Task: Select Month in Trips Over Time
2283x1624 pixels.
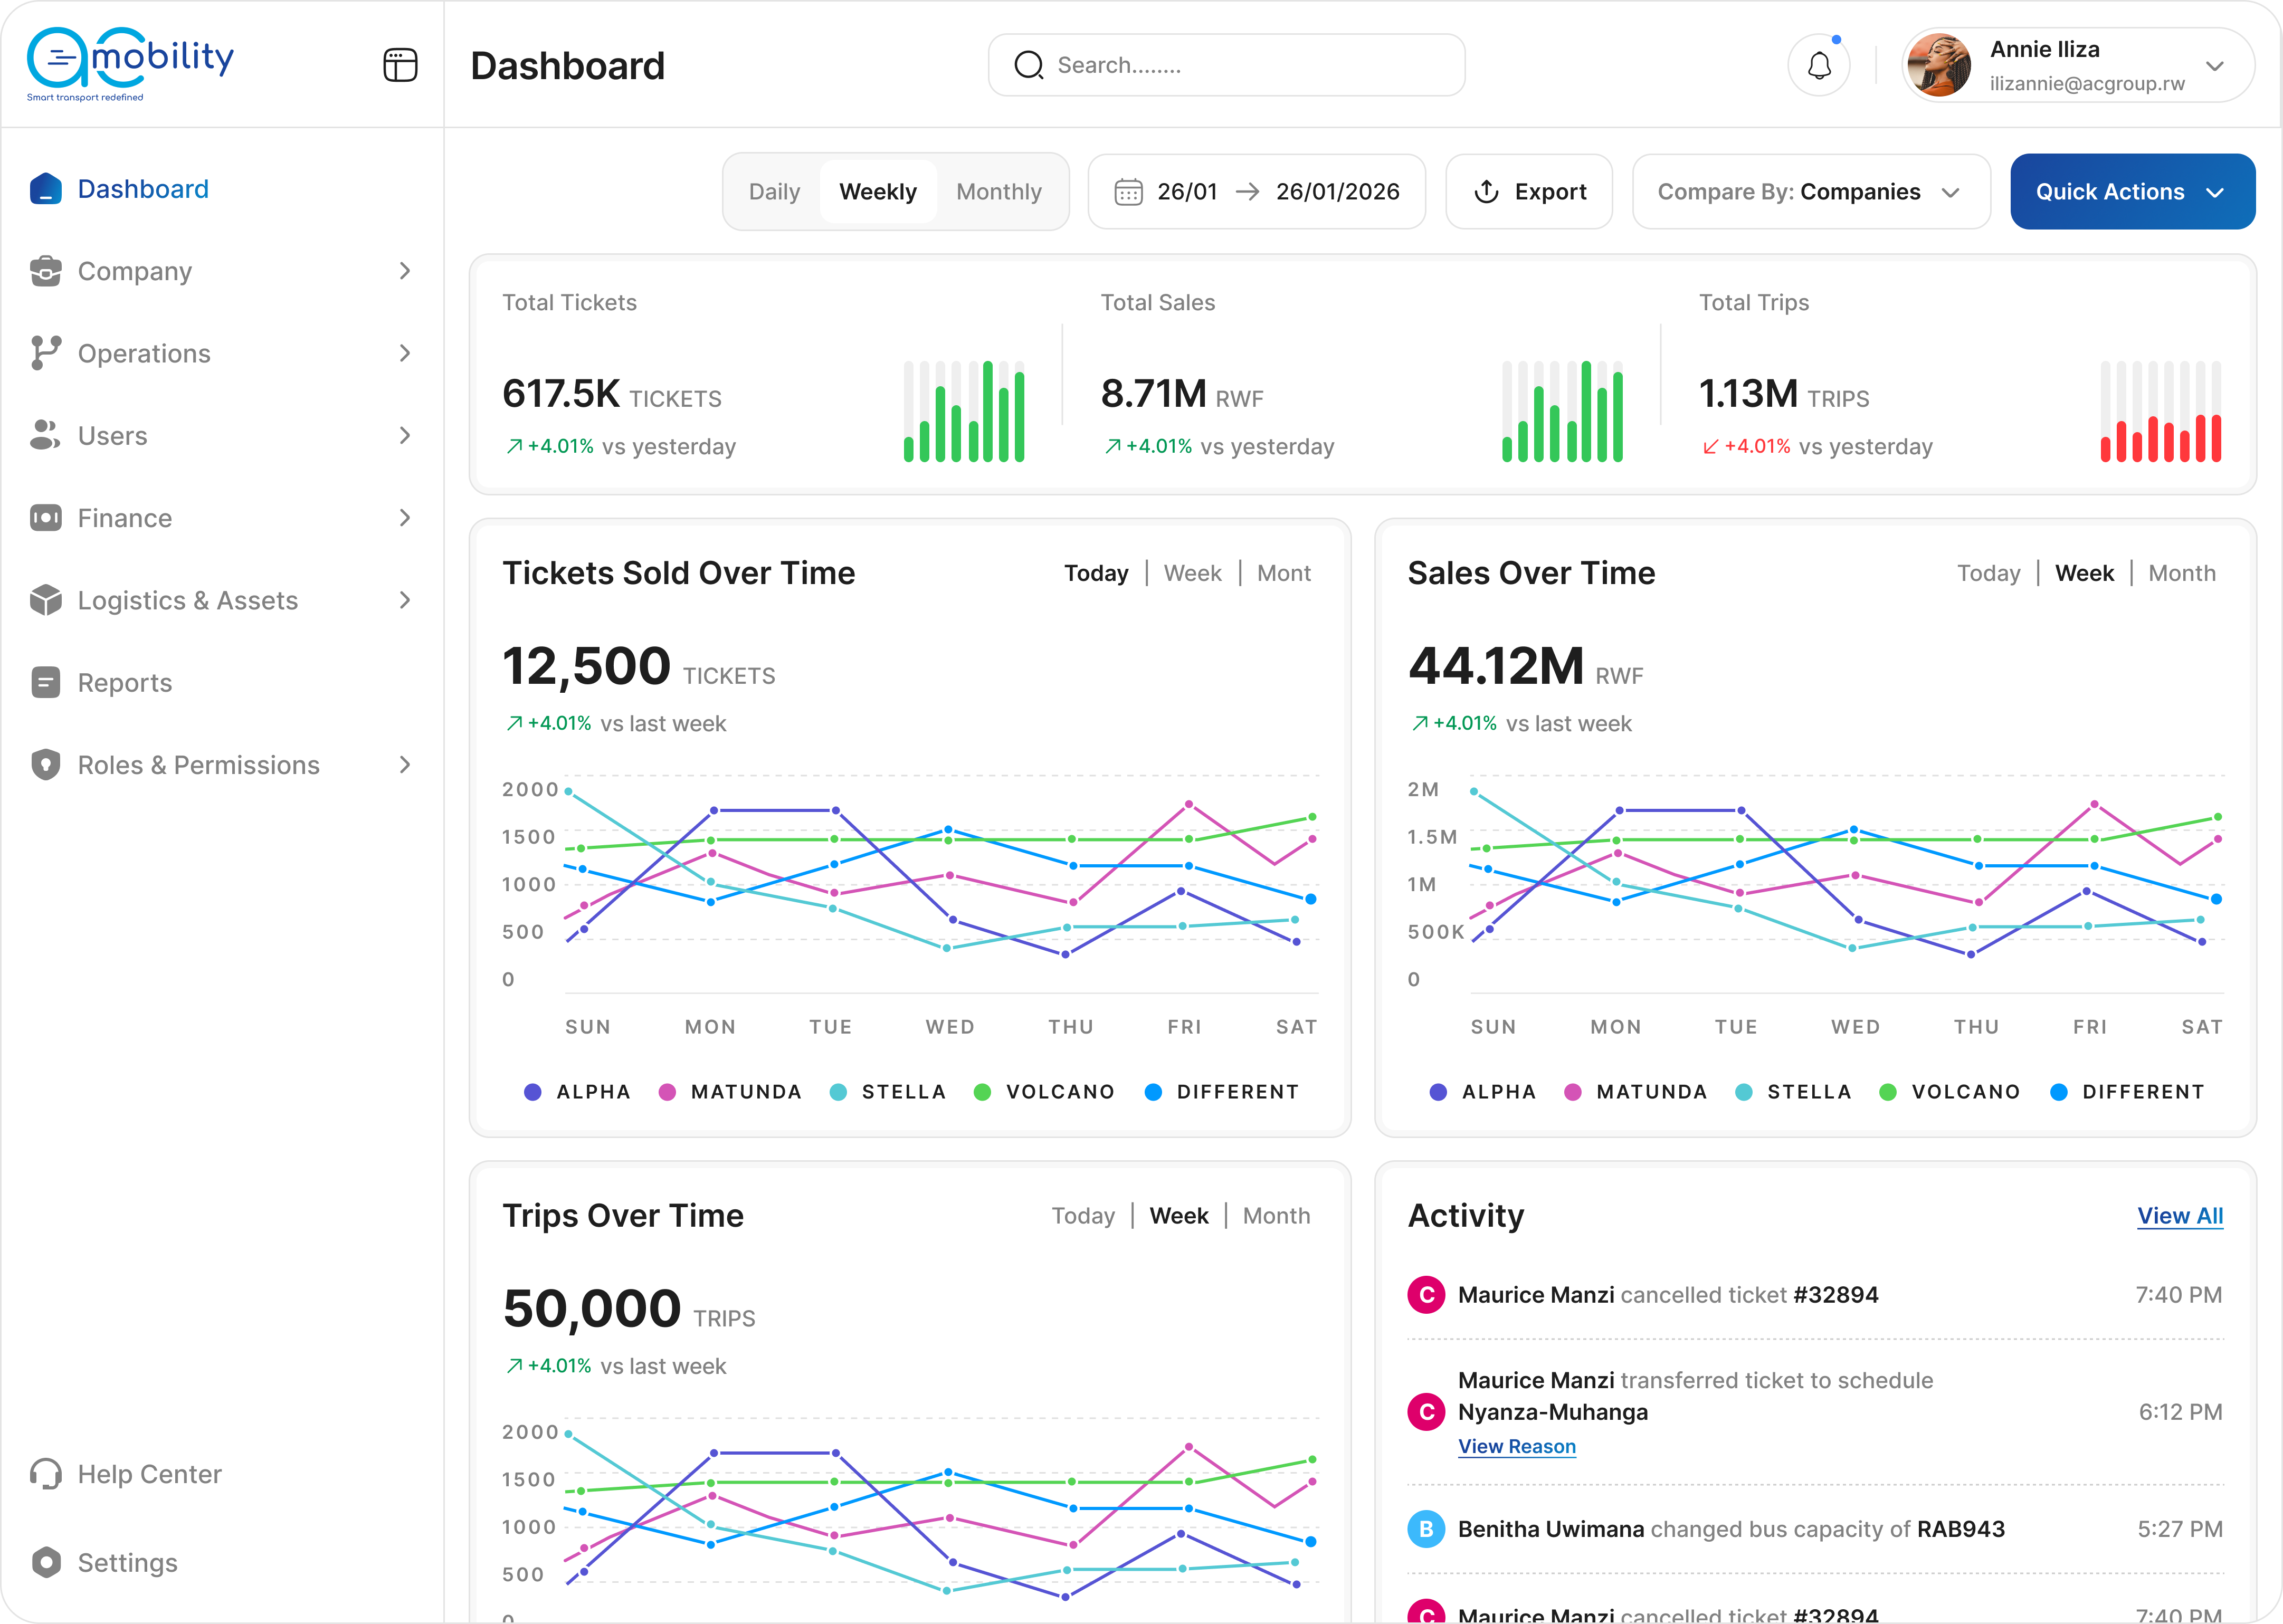Action: point(1276,1216)
